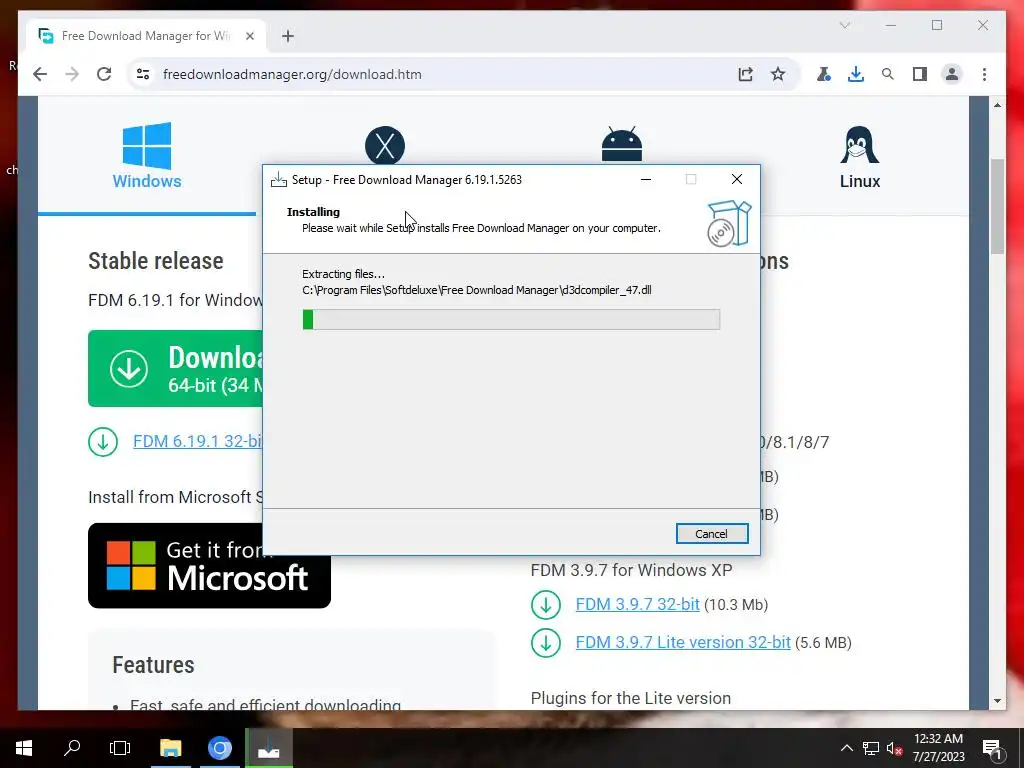
Task: Share this page icon in address bar
Action: [745, 74]
